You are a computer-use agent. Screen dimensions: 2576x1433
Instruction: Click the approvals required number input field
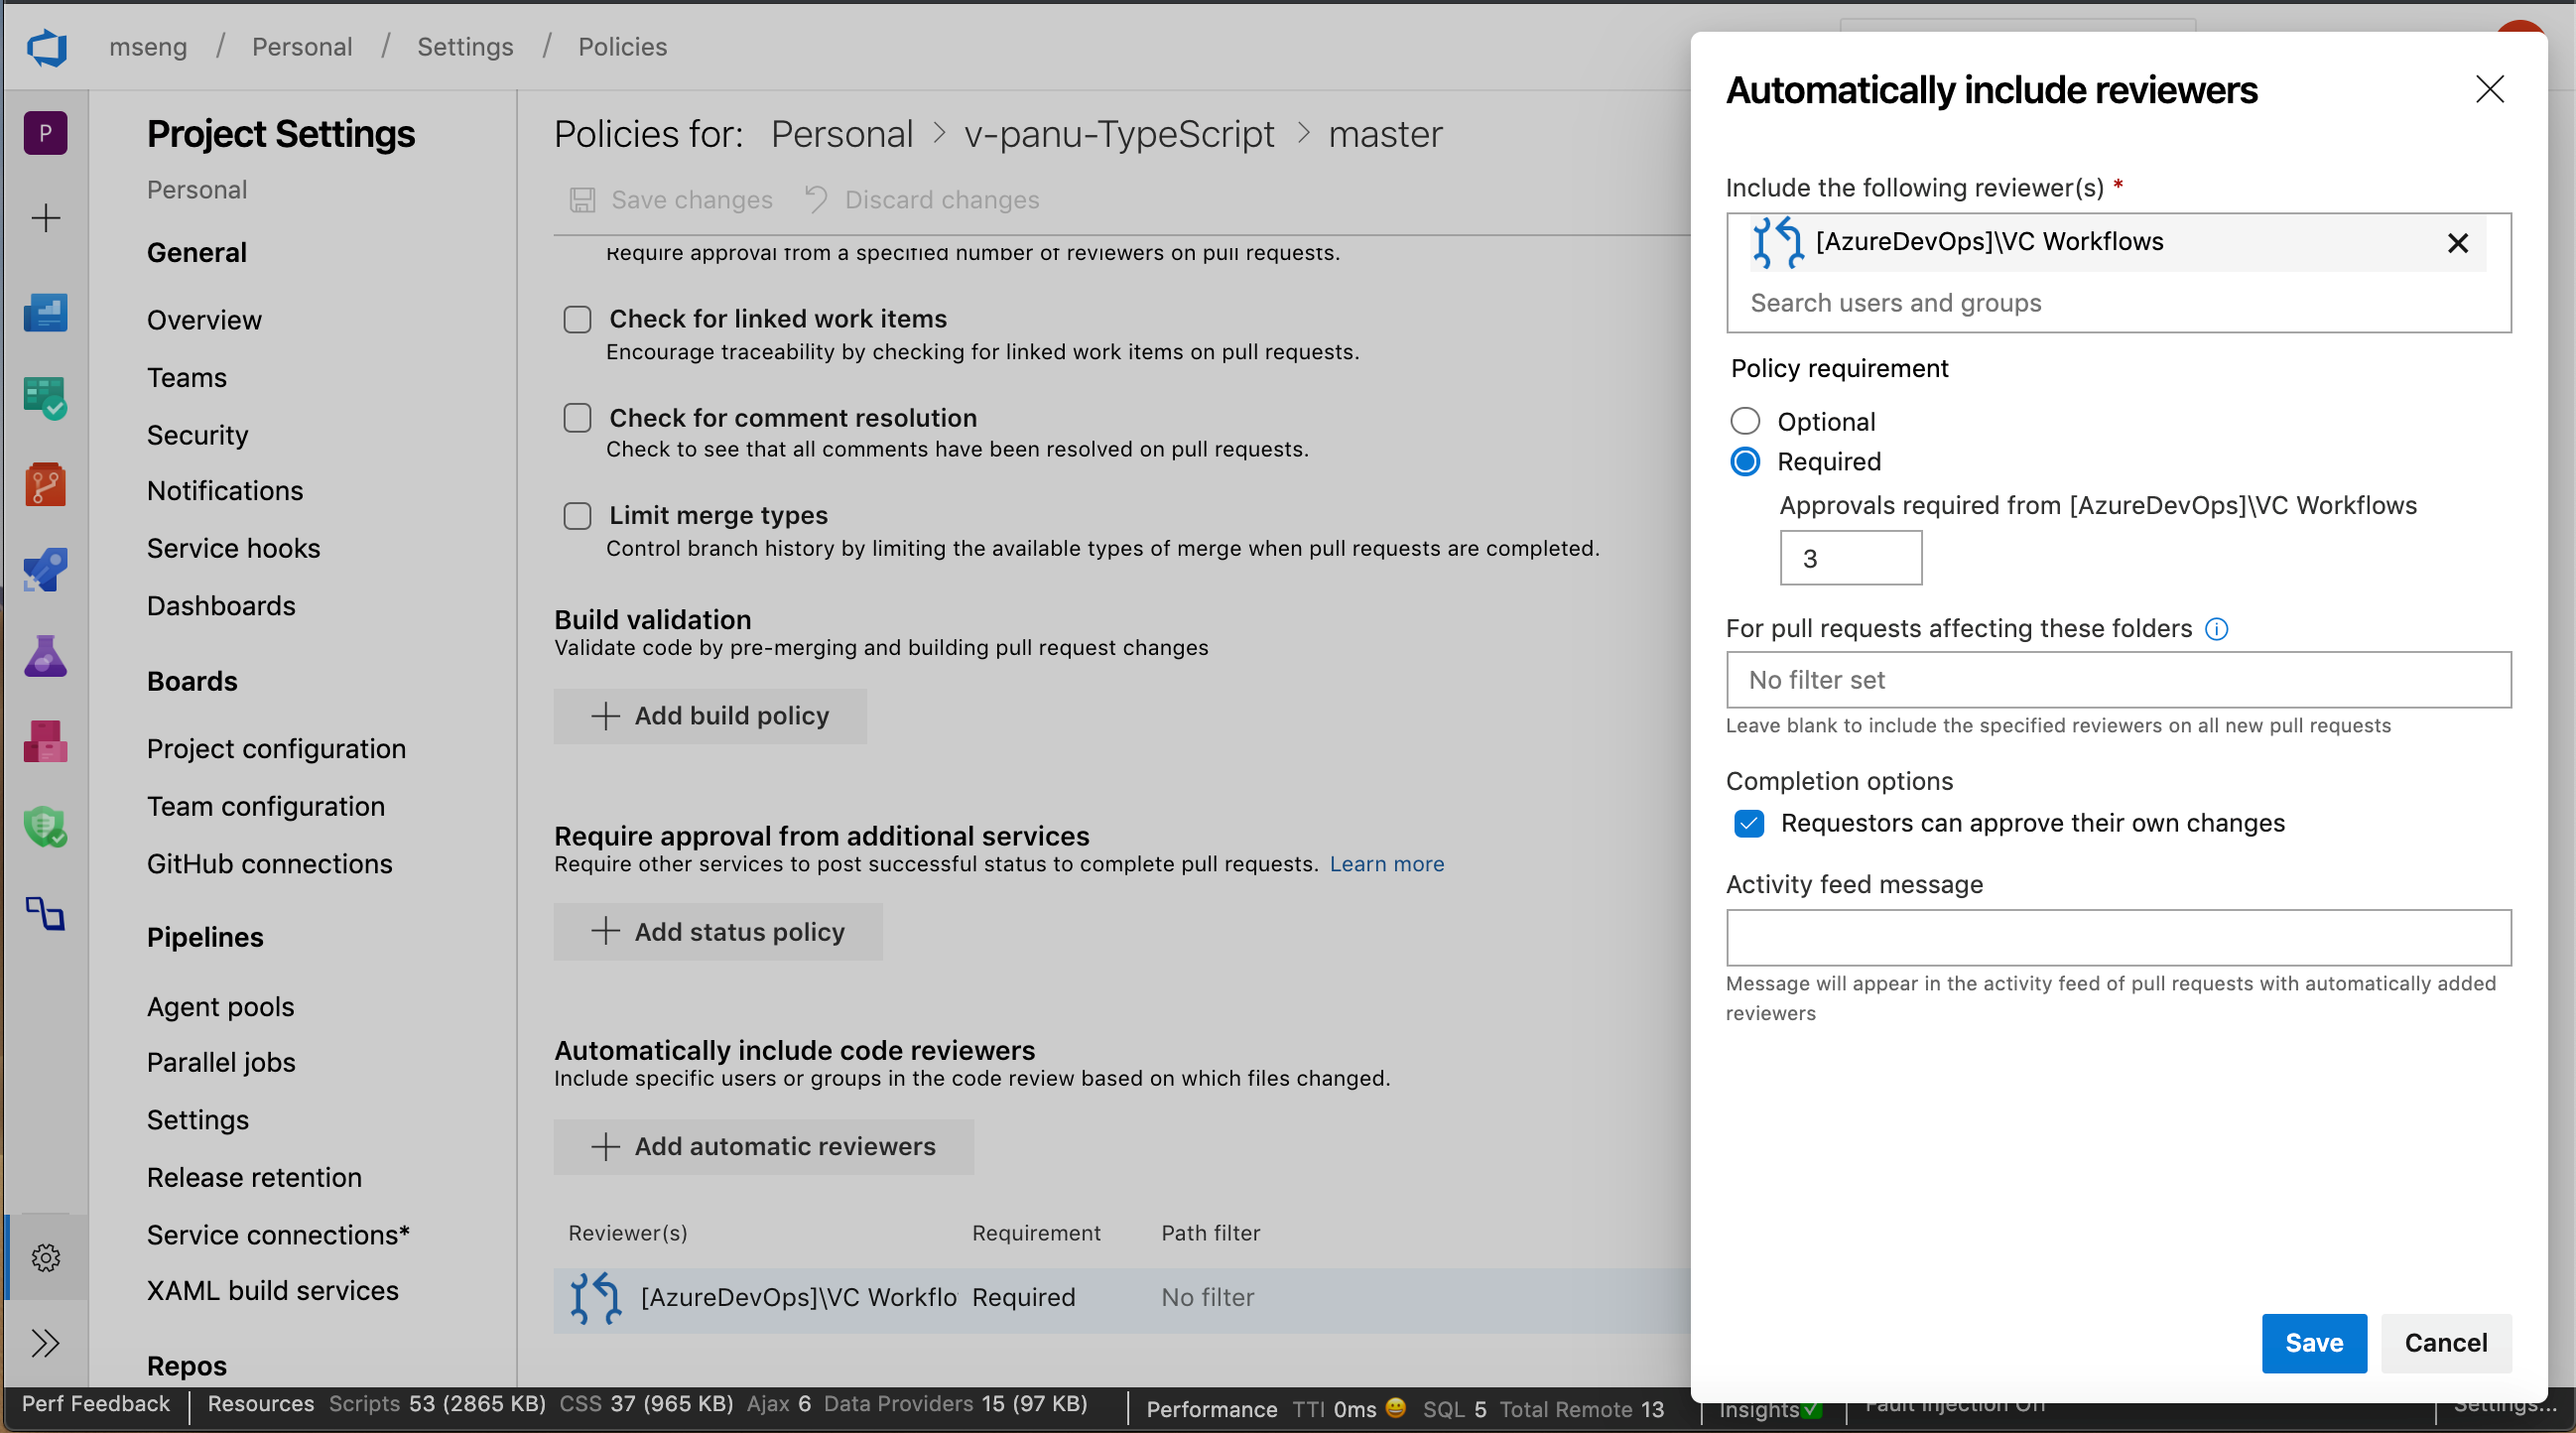point(1848,558)
